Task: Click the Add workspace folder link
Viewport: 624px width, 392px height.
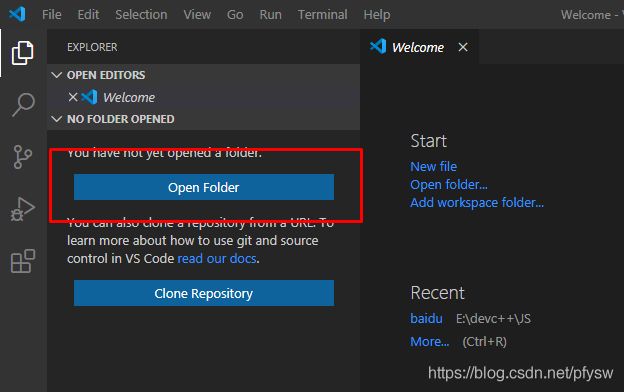Action: (477, 203)
